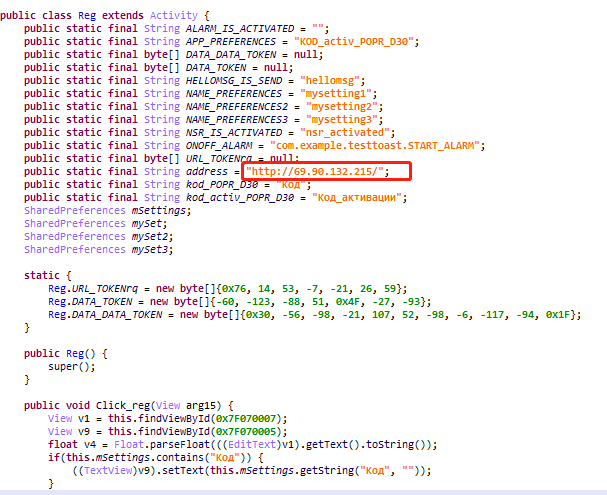Viewport: 607px width, 495px height.
Task: Click the mySet3 field name
Action: coord(150,250)
